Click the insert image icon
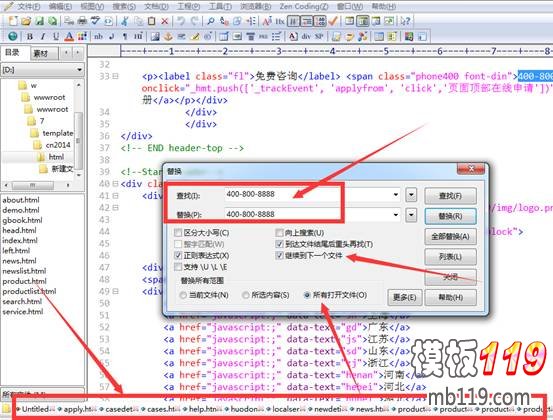The height and width of the screenshot is (420, 553). [155, 36]
